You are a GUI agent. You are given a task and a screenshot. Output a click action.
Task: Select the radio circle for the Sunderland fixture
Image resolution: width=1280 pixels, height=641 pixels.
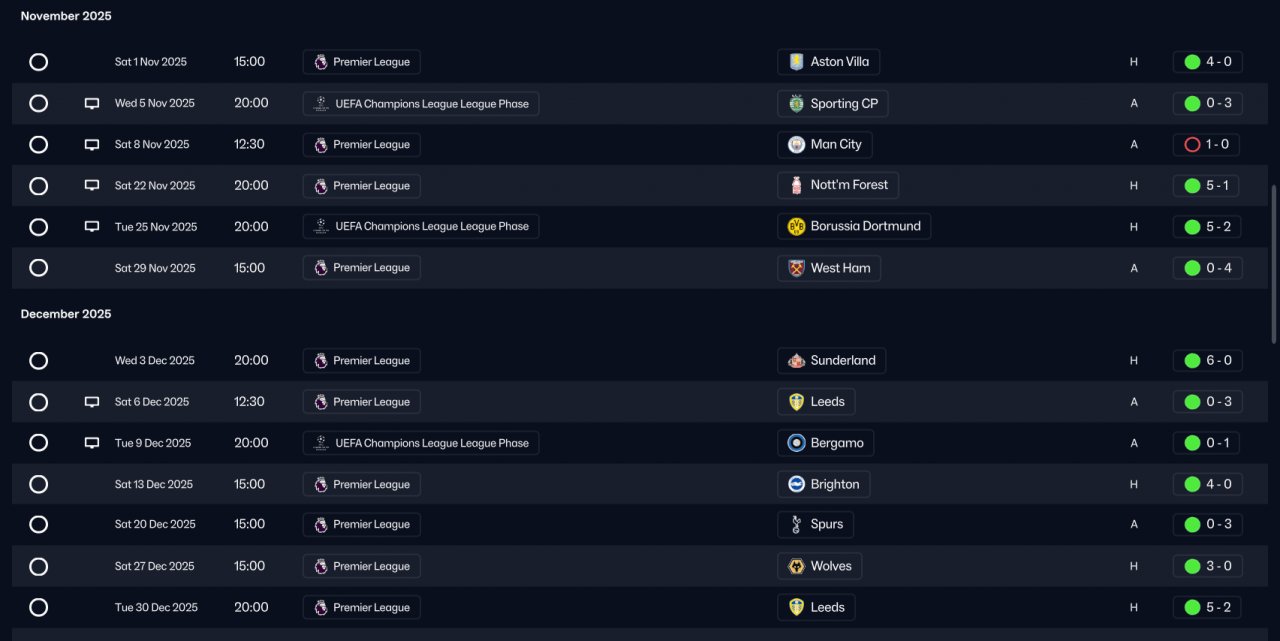tap(38, 361)
